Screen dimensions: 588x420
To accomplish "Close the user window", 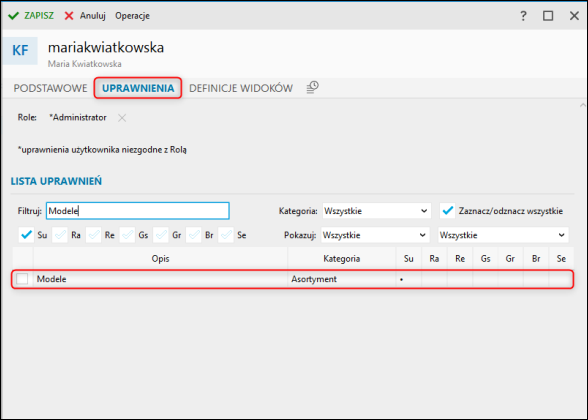I will tap(574, 16).
